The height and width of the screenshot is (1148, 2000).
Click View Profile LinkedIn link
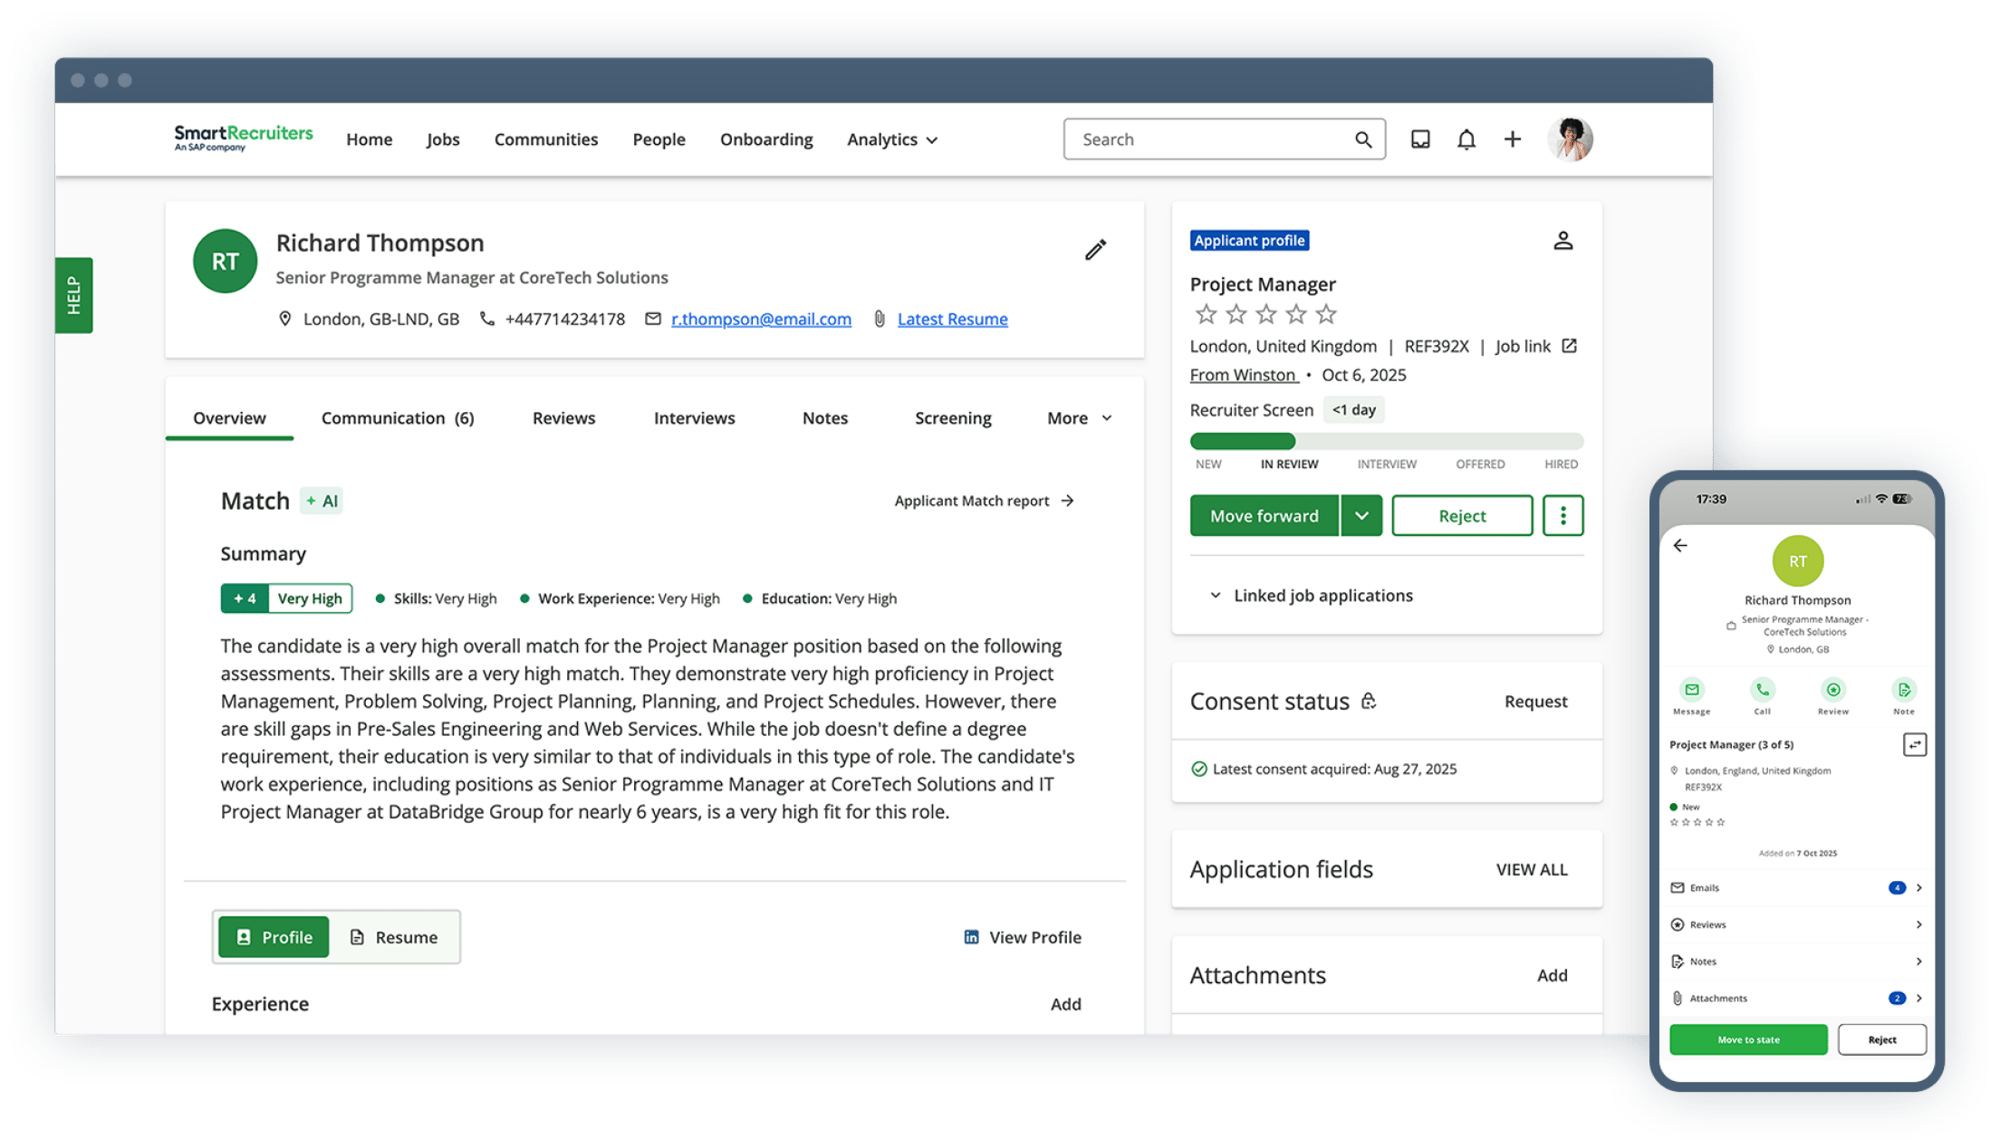[1022, 937]
